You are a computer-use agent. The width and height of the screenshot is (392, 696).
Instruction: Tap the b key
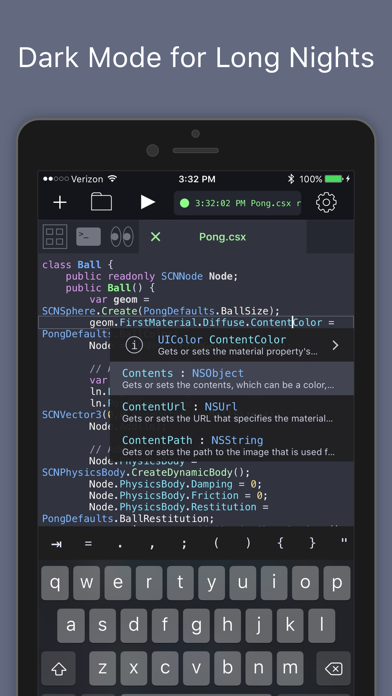point(227,668)
